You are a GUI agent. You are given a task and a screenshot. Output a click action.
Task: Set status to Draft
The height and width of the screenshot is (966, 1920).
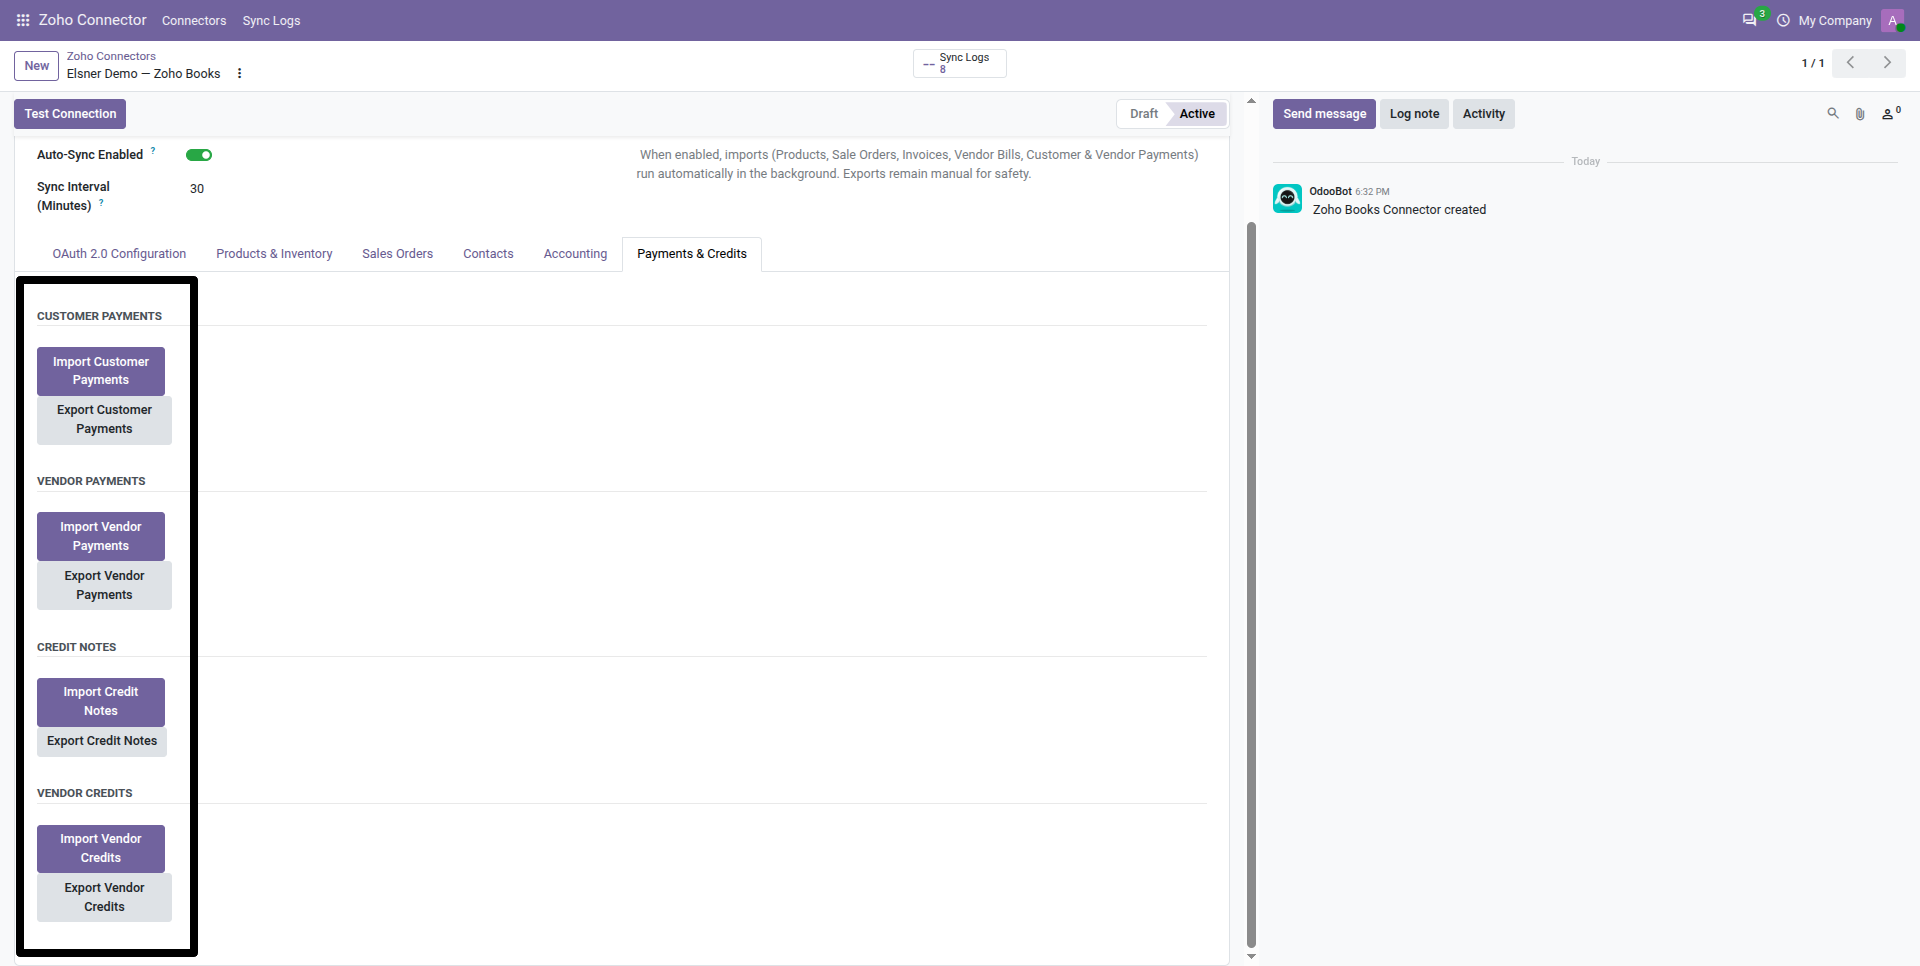click(1143, 114)
